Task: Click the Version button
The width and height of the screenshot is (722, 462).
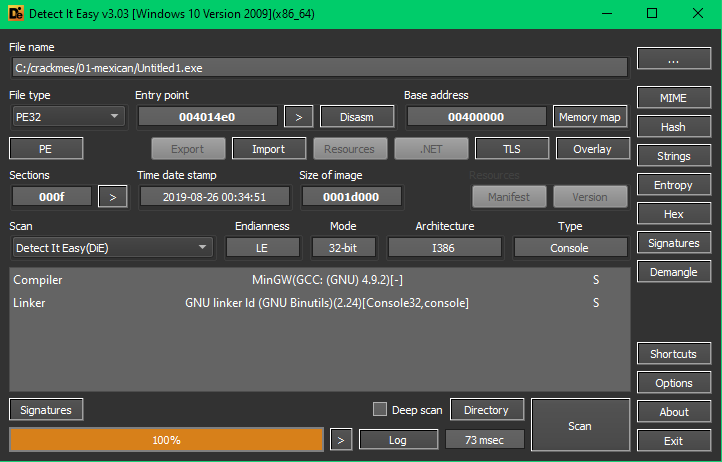Action: coord(590,197)
